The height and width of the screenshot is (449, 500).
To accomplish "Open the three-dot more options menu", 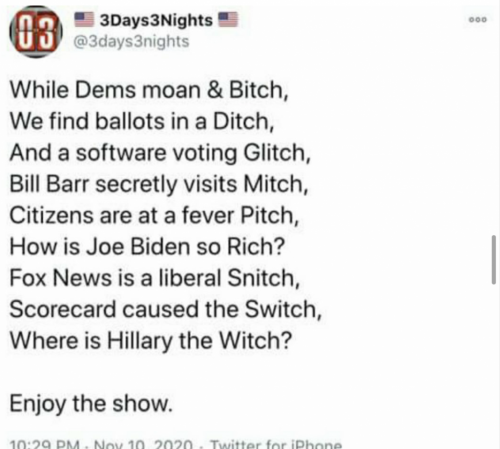I will click(478, 20).
